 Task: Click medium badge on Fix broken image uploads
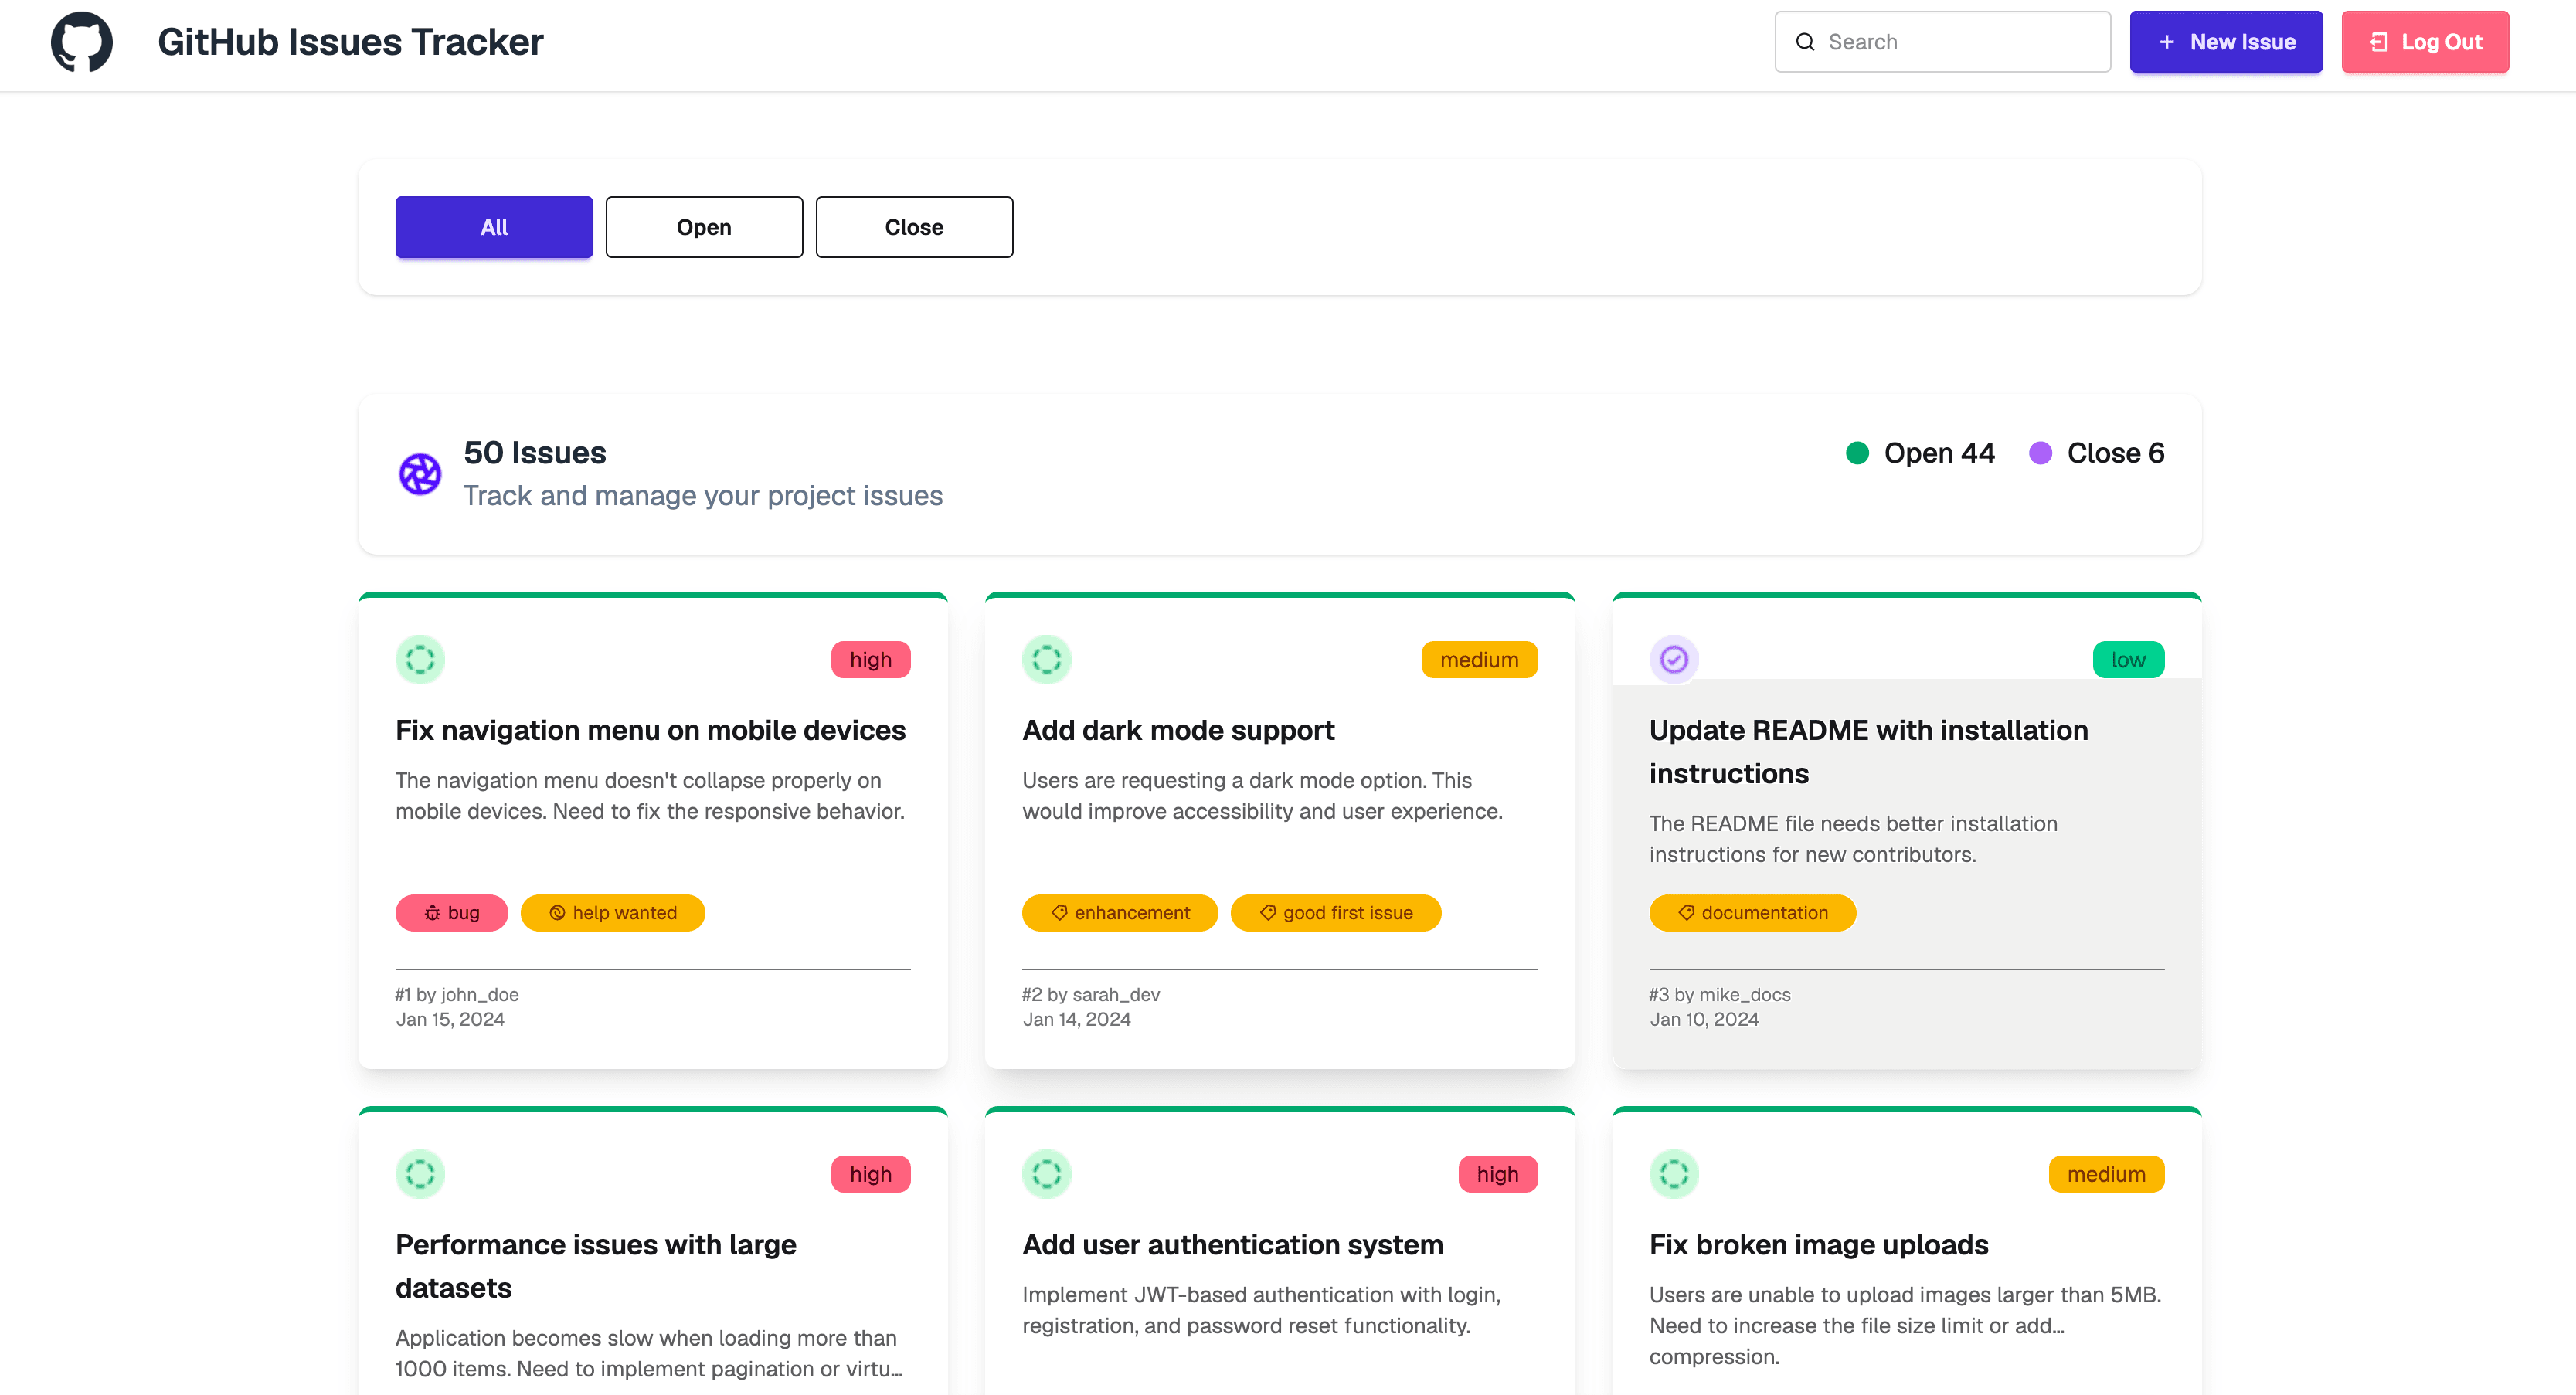tap(2106, 1174)
